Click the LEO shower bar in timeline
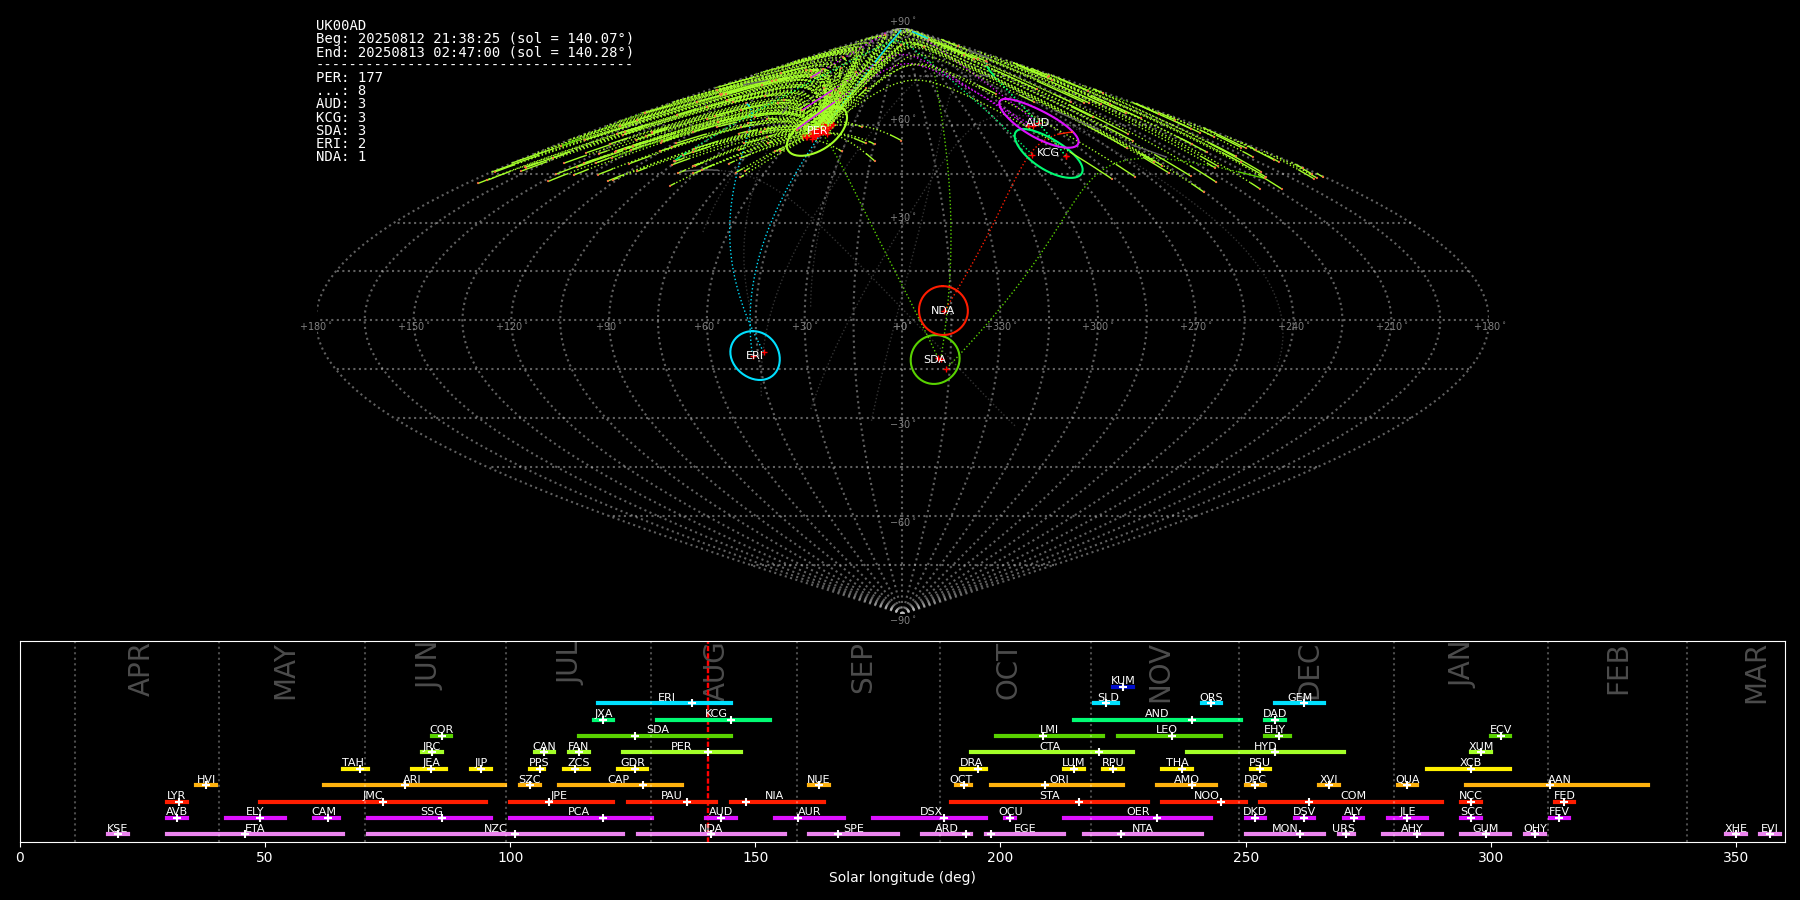 click(x=1169, y=736)
